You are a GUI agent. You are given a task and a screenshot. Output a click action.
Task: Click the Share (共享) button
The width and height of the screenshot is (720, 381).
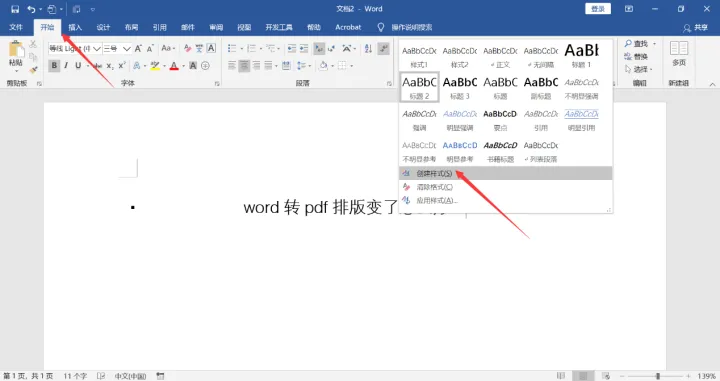click(695, 28)
